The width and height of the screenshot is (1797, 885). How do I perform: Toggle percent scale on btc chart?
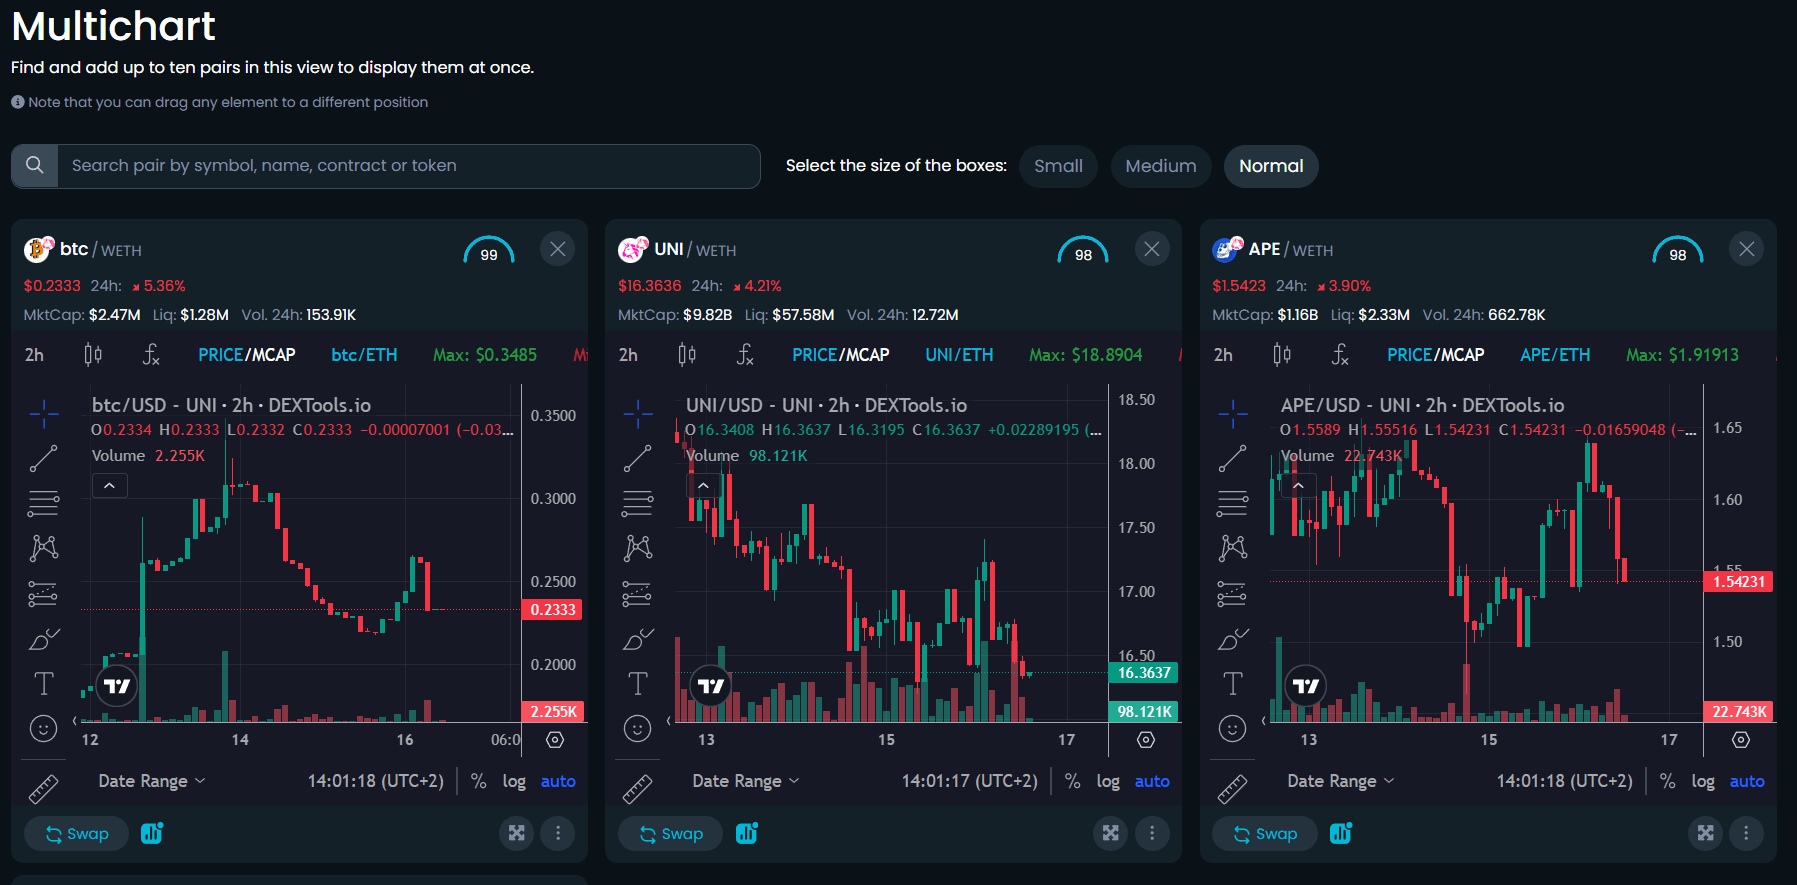(479, 781)
